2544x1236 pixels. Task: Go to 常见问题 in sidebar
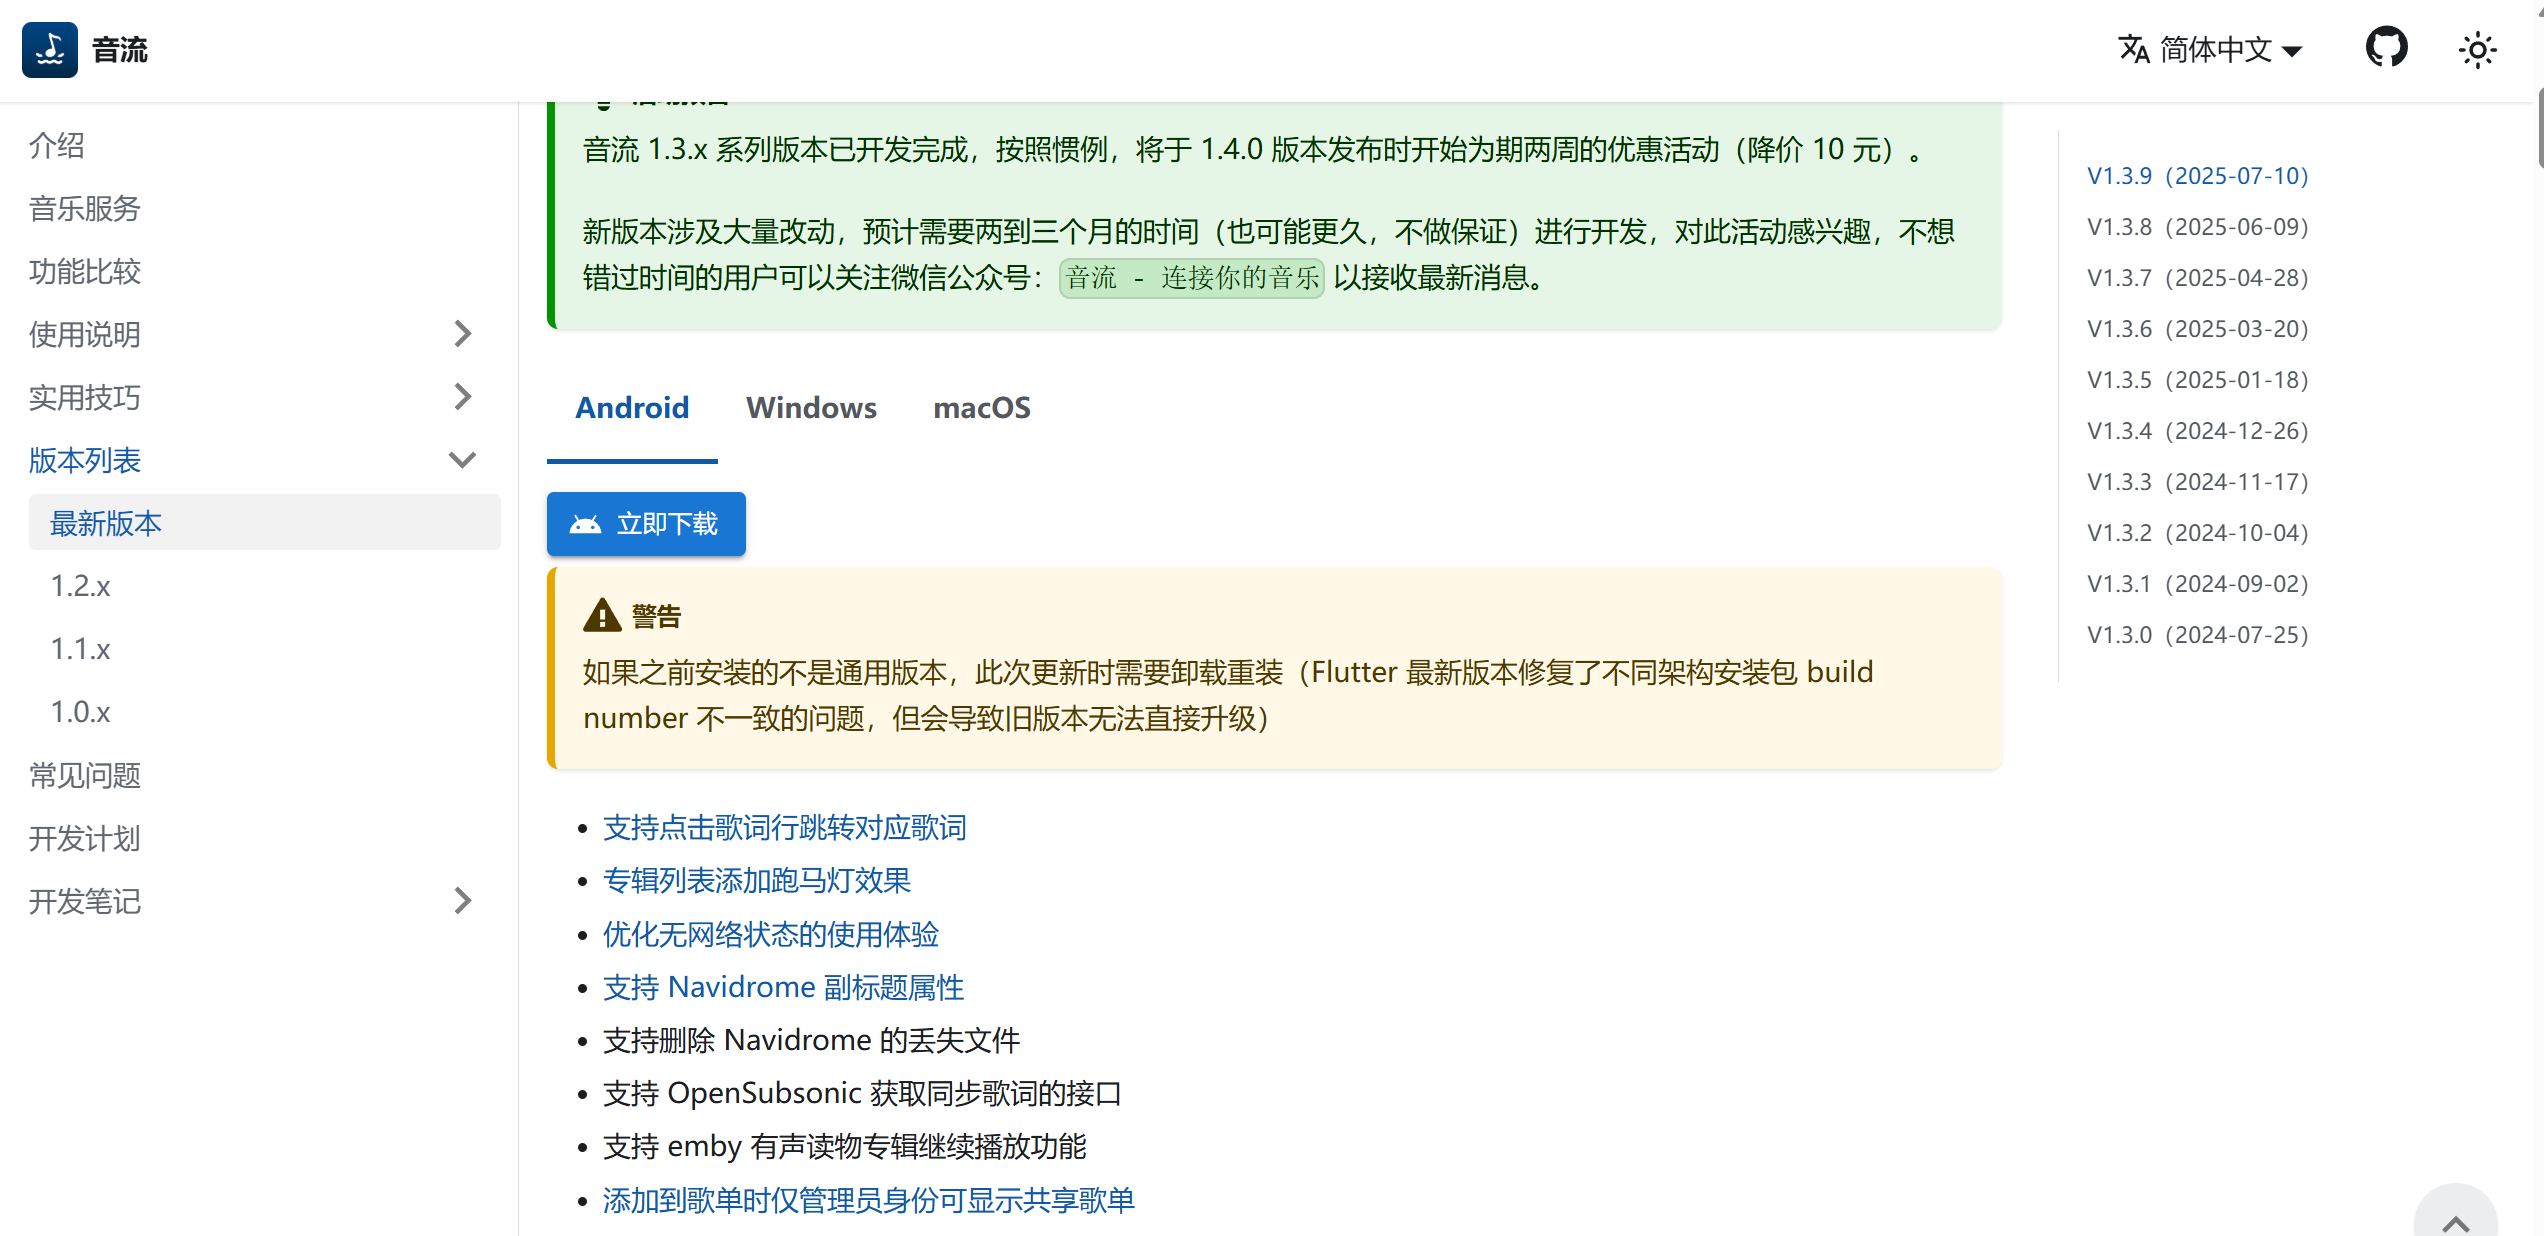[x=85, y=775]
